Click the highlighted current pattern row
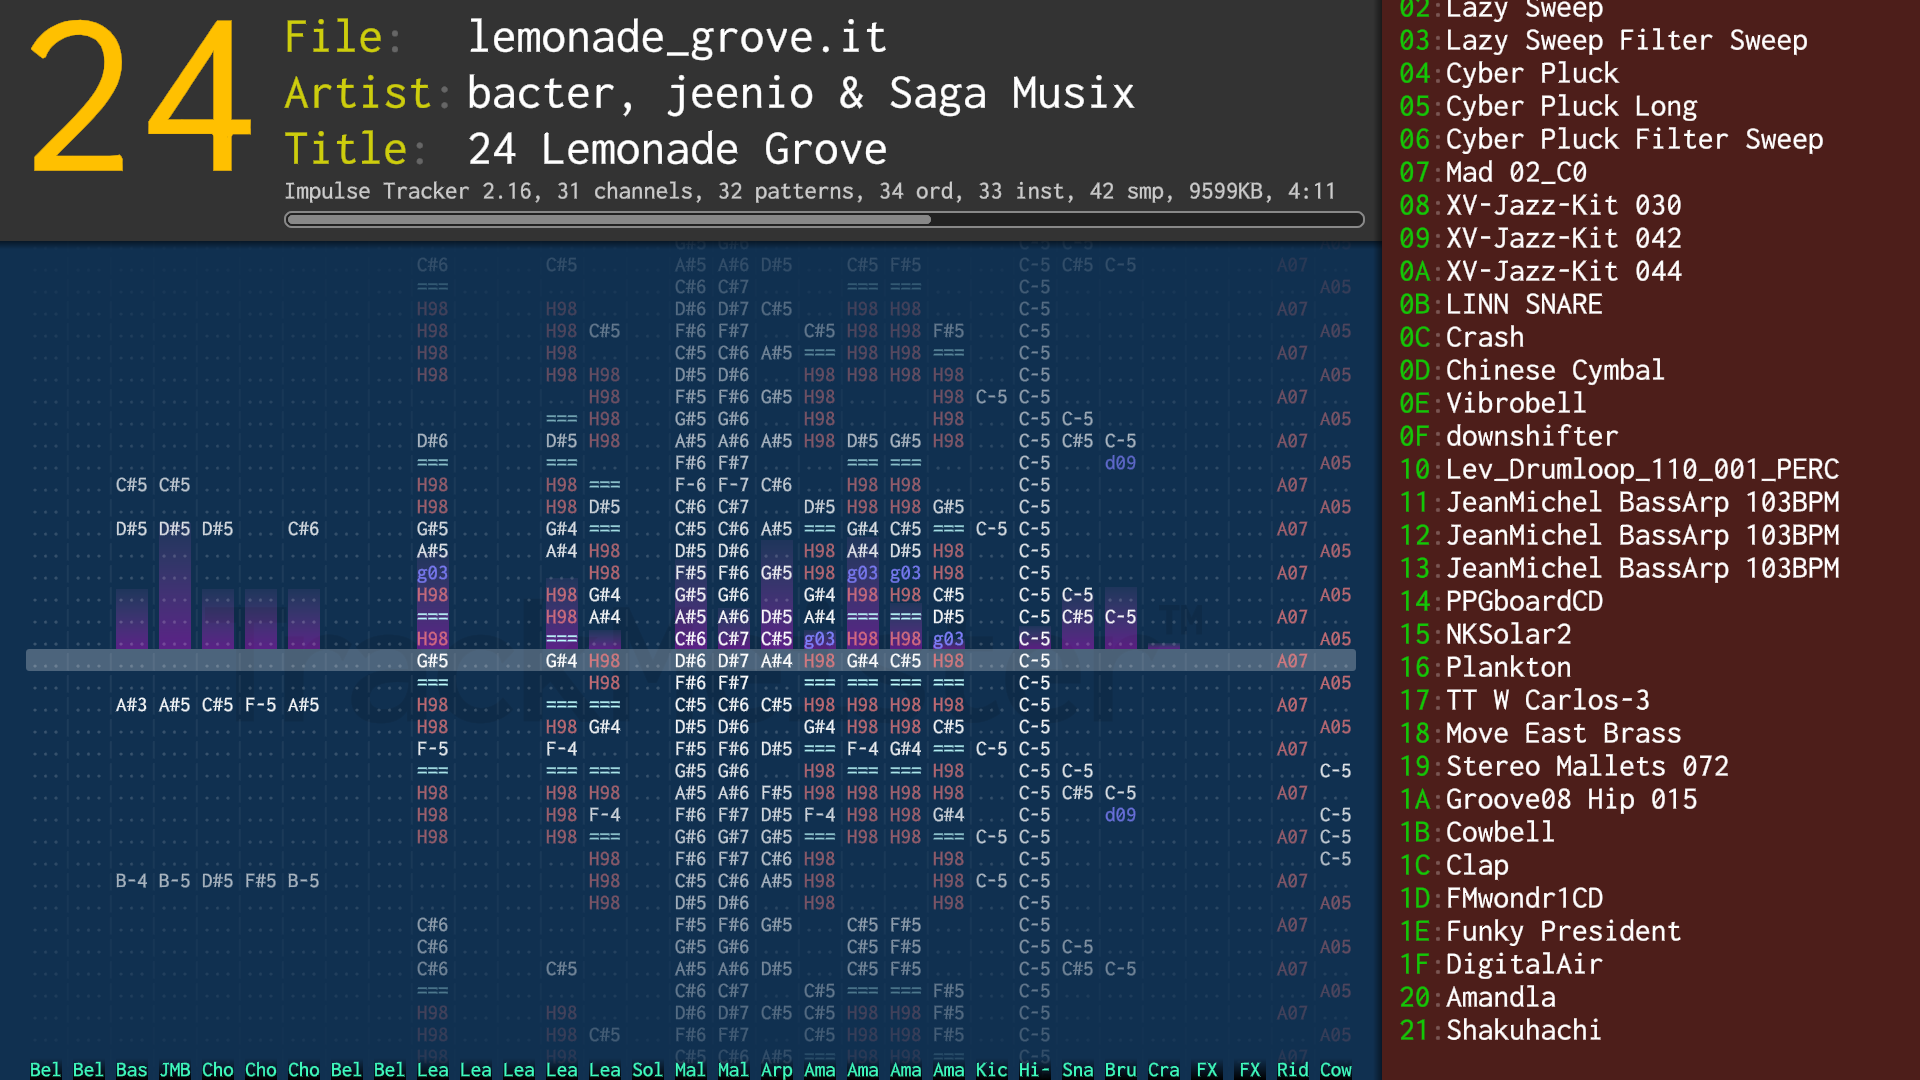Viewport: 1920px width, 1080px height. coord(690,661)
